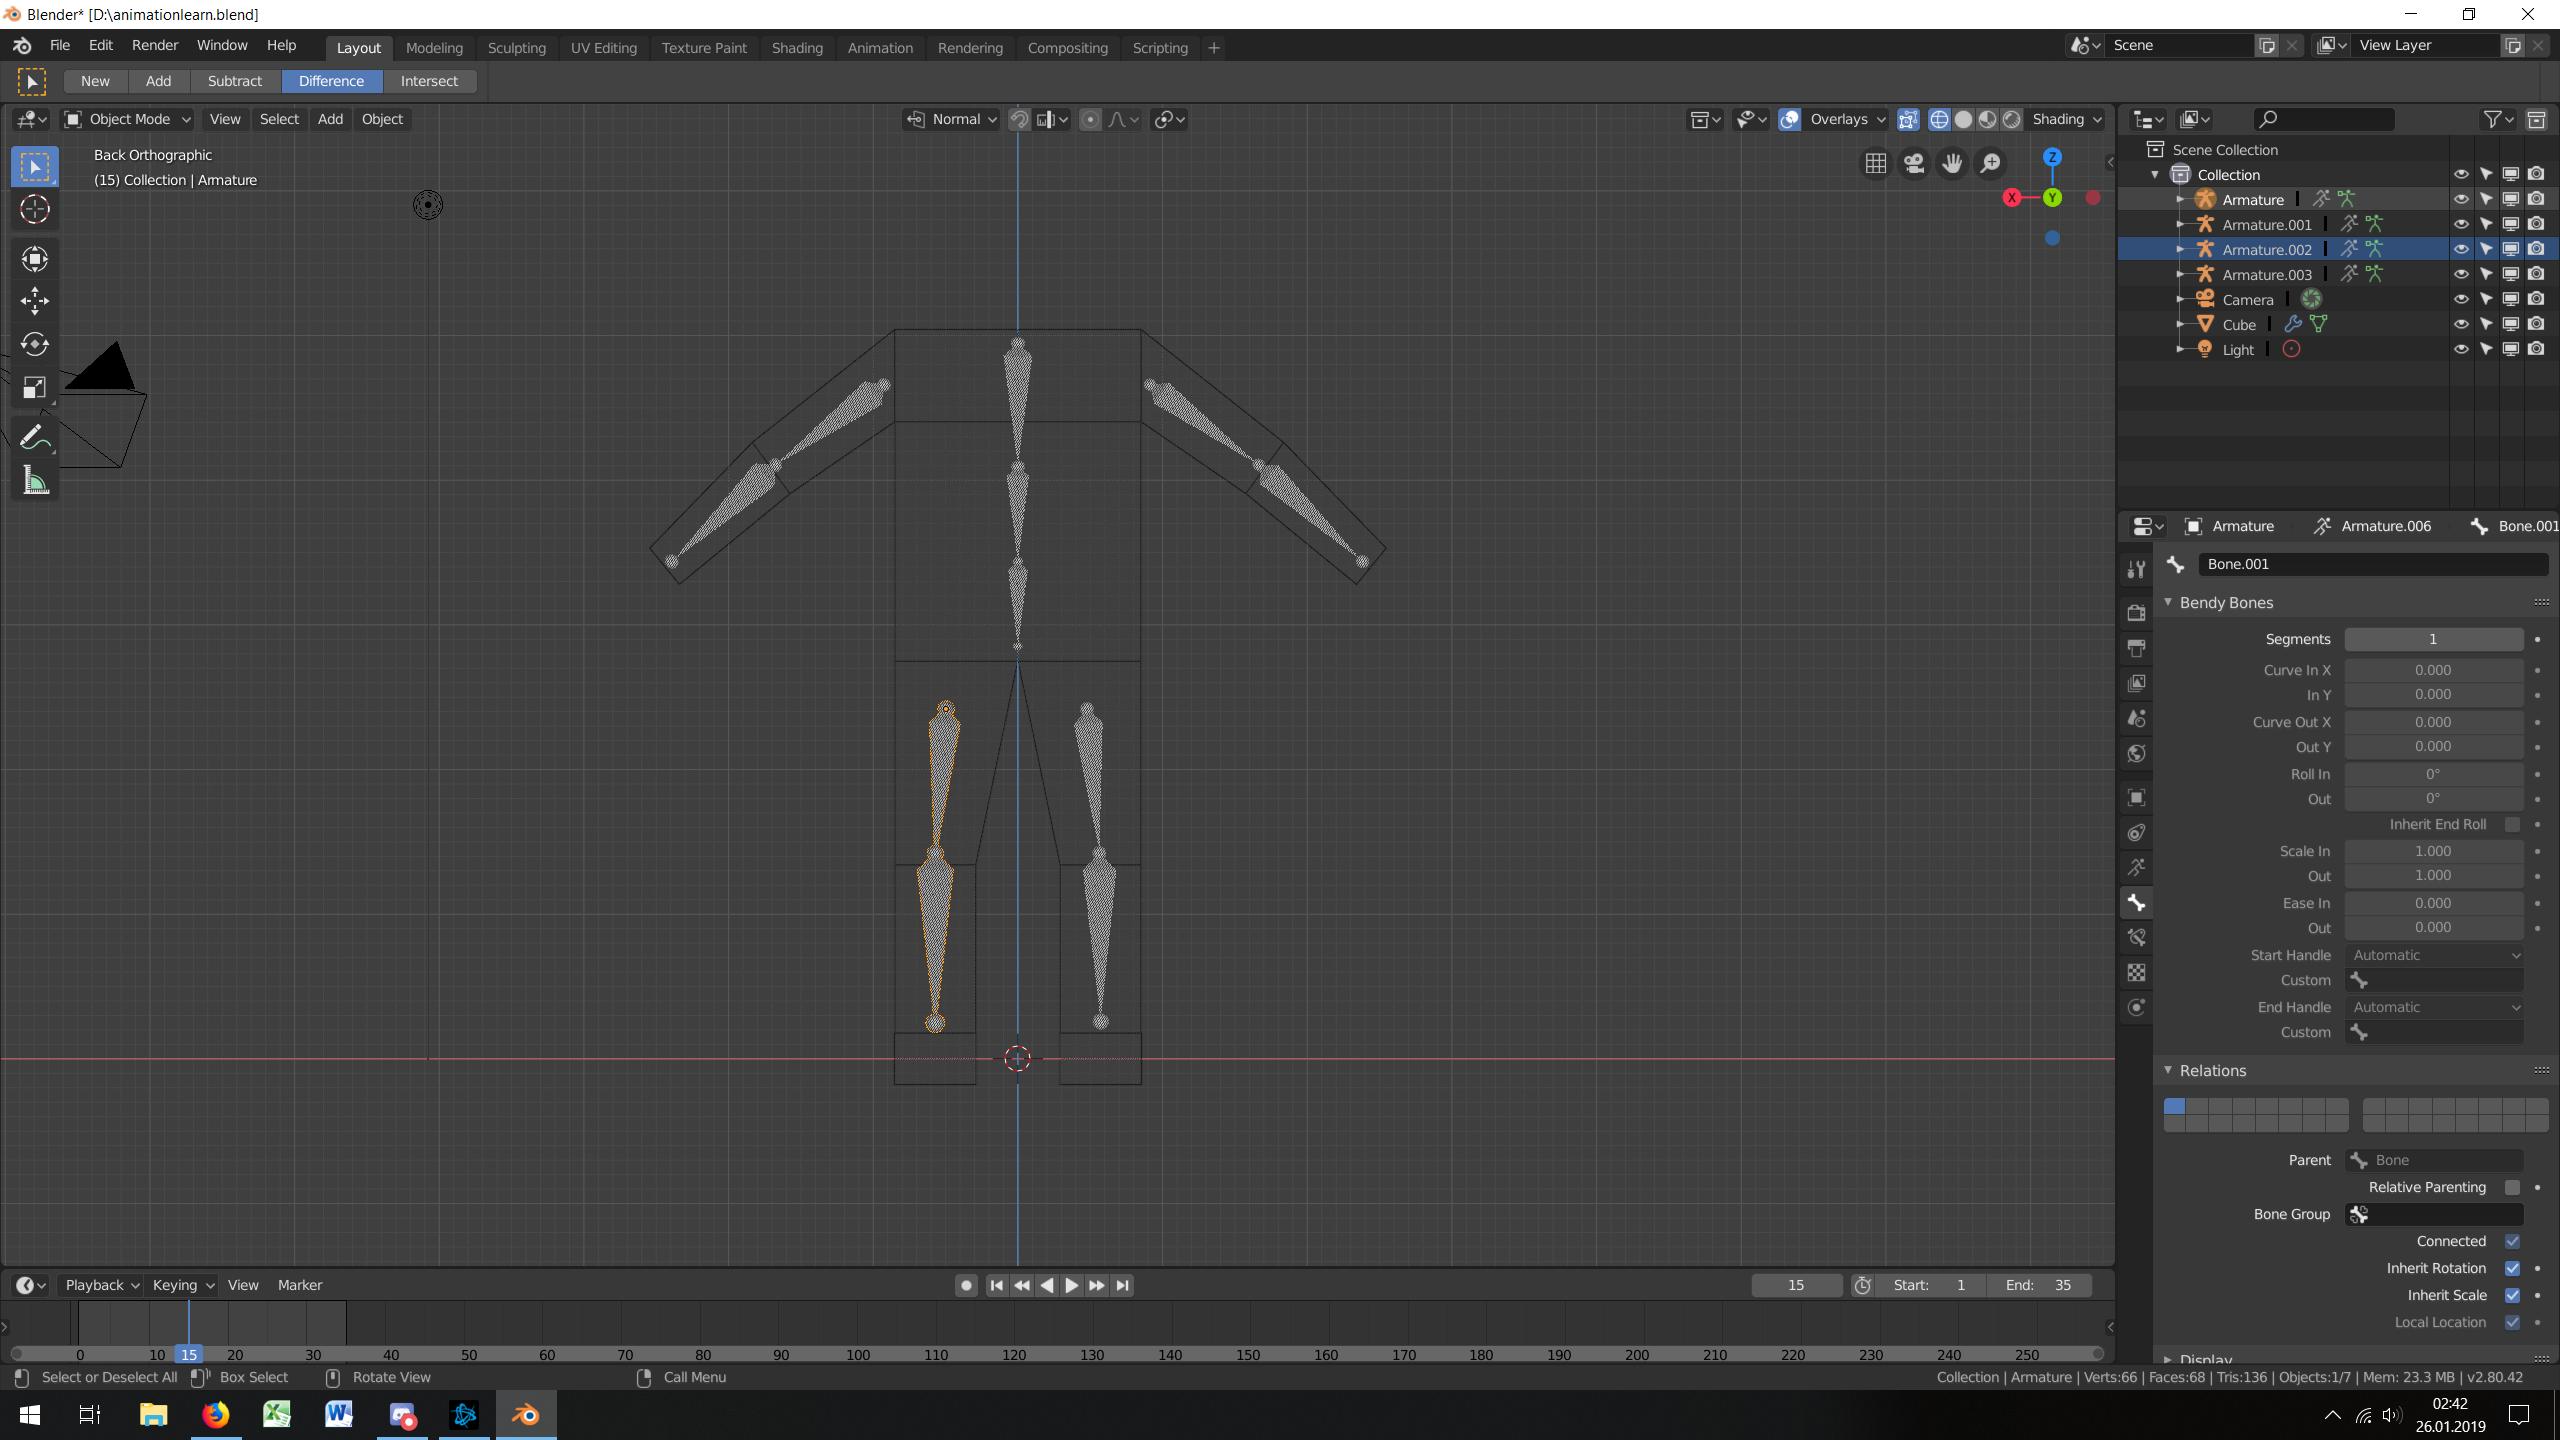Switch to the Animation workspace tab
Image resolution: width=2560 pixels, height=1440 pixels.
click(878, 47)
